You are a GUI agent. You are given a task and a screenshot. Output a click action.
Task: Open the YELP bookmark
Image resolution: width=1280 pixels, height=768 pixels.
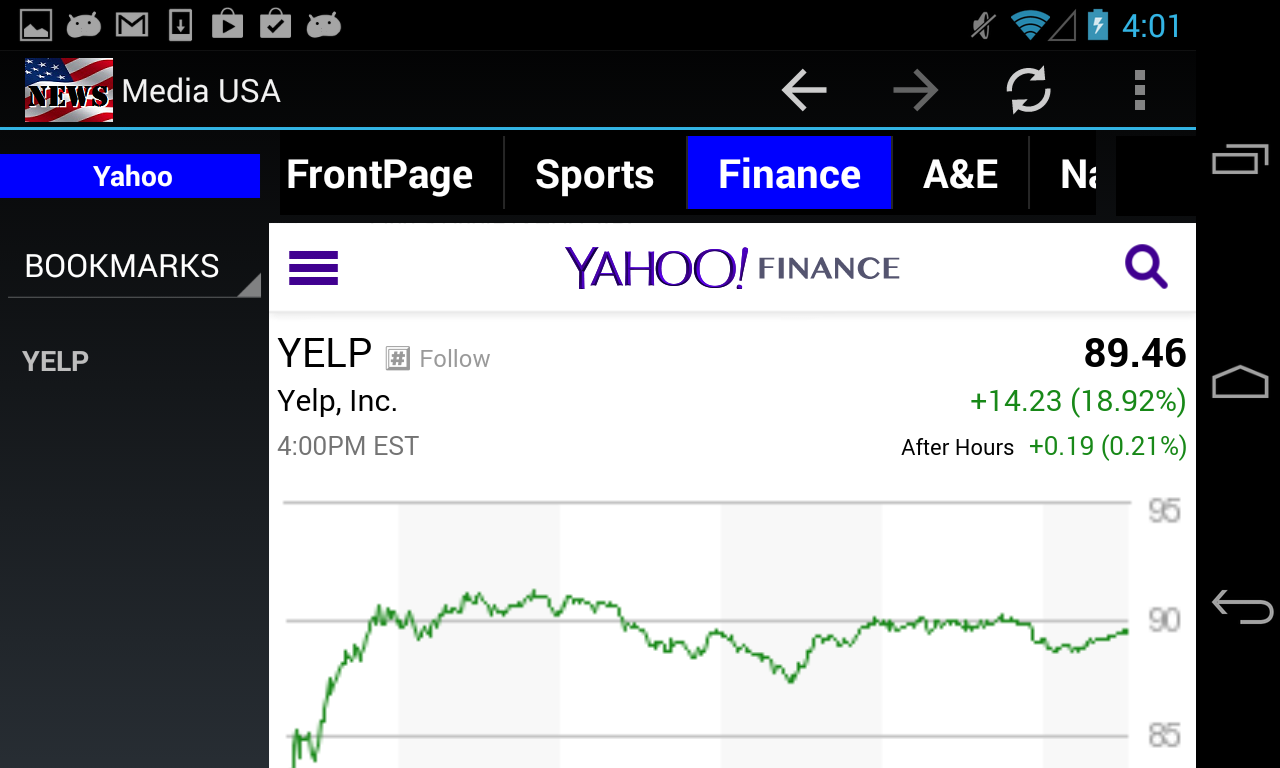(x=56, y=361)
